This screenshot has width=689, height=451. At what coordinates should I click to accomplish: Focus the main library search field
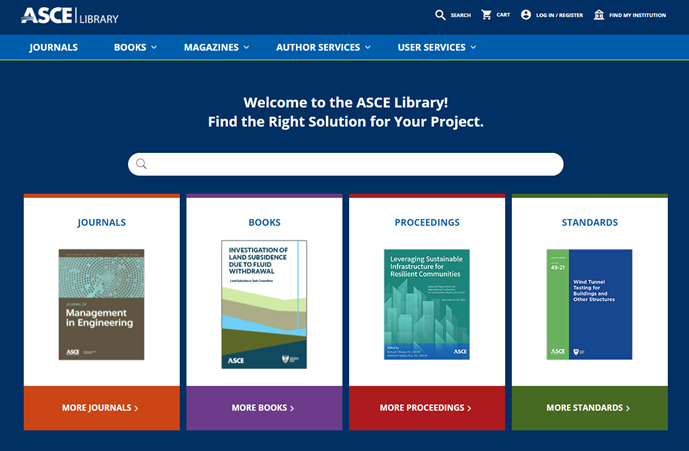coord(345,164)
